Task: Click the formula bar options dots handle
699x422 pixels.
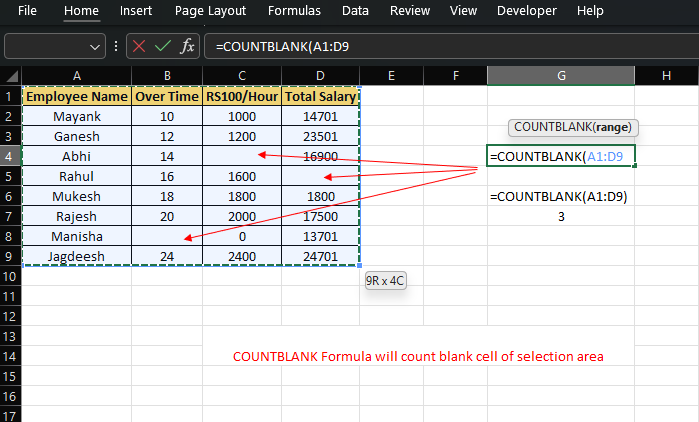Action: coord(118,47)
